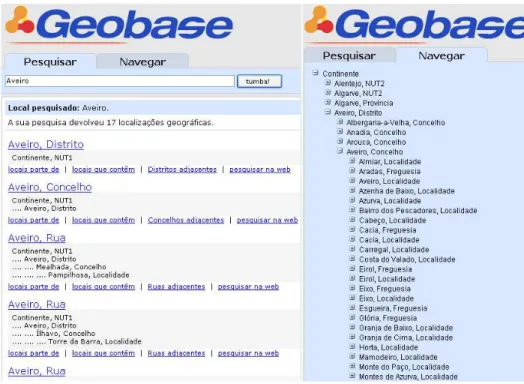The height and width of the screenshot is (384, 524).
Task: Expand the Cacia, Freguesia node
Action: point(352,229)
